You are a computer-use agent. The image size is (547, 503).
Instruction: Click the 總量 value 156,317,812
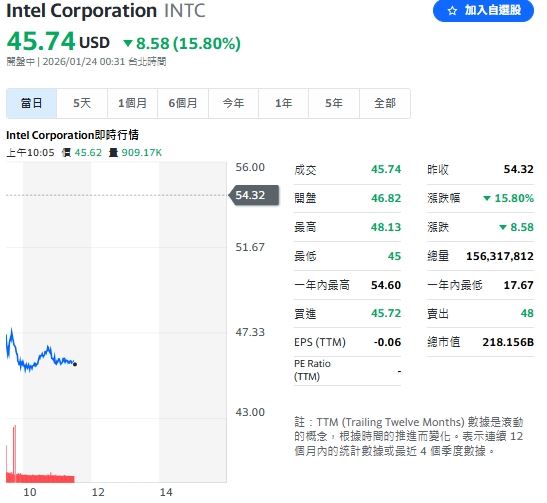coord(500,256)
